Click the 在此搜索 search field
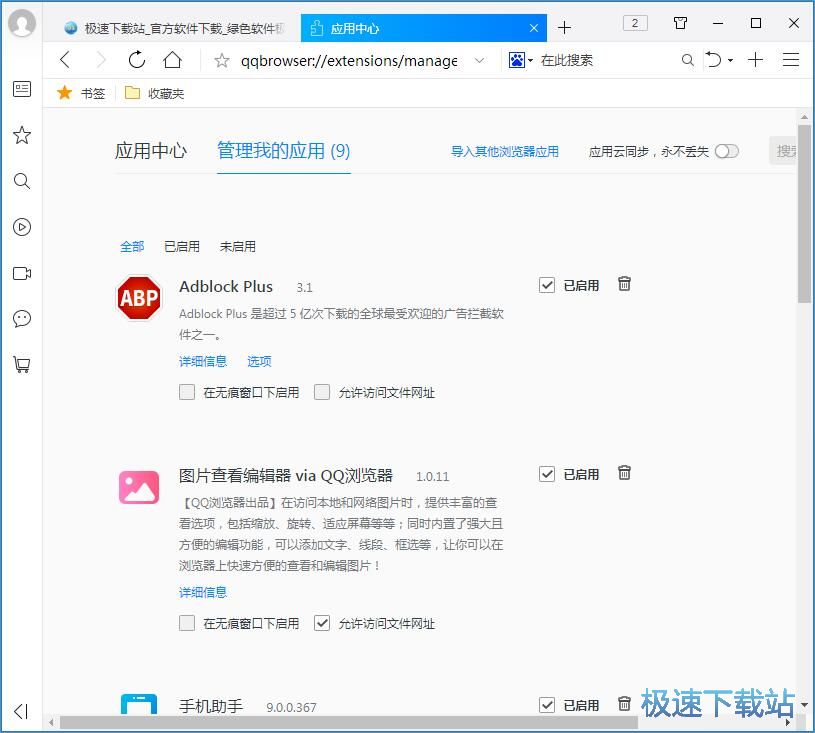The image size is (815, 733). (606, 60)
